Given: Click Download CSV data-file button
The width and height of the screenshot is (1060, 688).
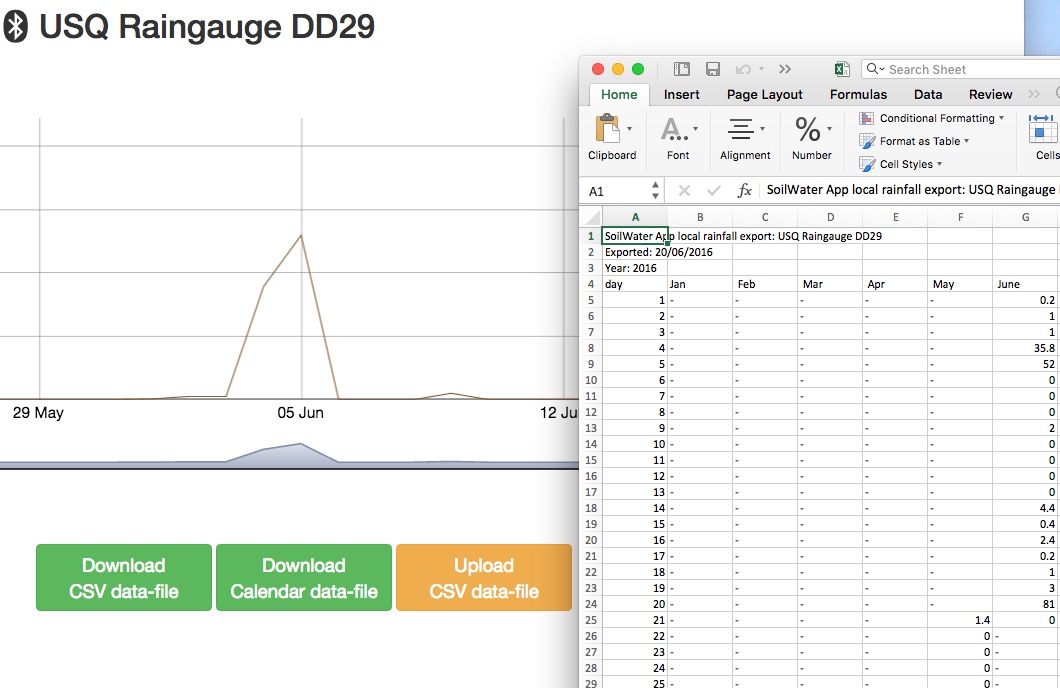Looking at the screenshot, I should point(124,578).
